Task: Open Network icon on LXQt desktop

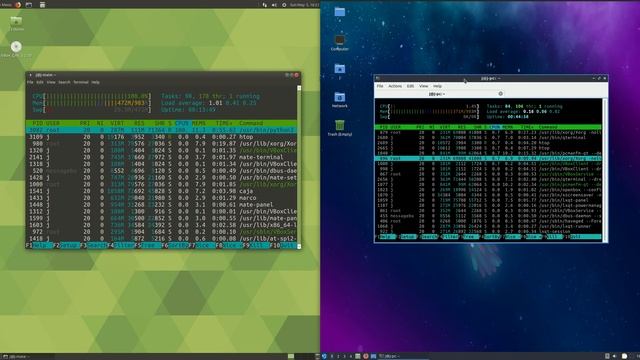Action: point(340,100)
